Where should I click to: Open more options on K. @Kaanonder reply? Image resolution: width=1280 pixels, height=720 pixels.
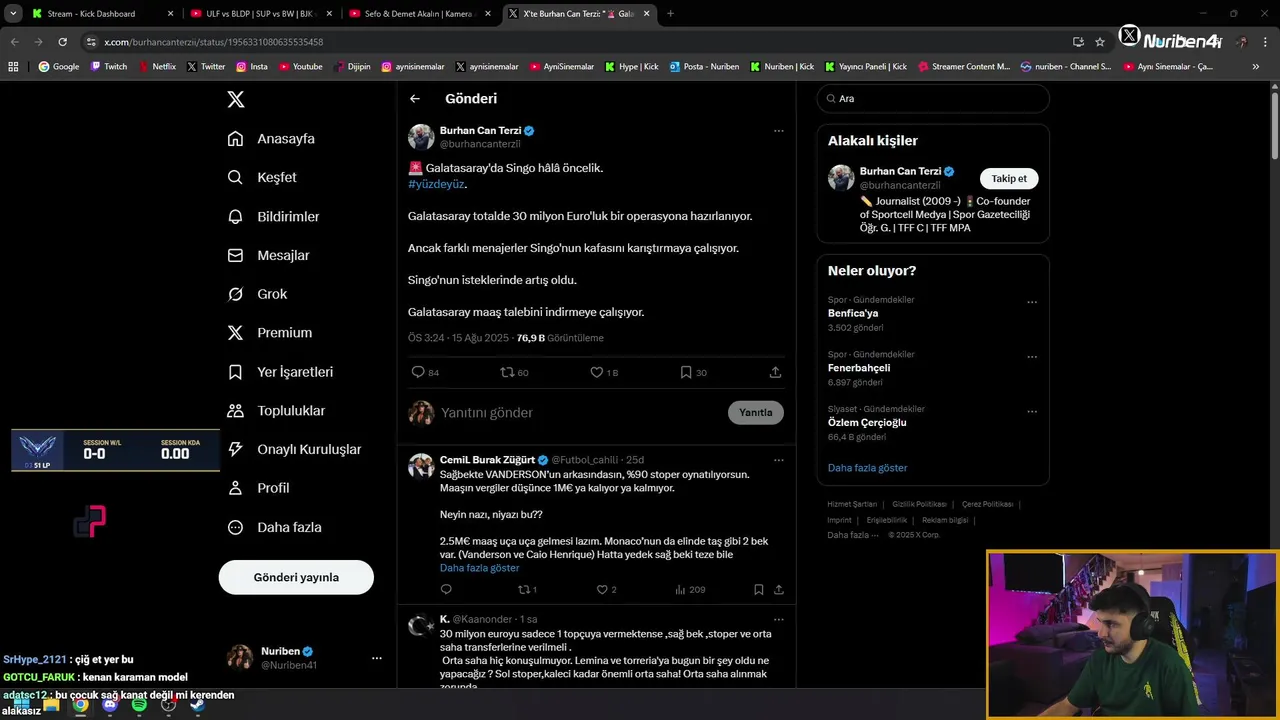click(778, 620)
